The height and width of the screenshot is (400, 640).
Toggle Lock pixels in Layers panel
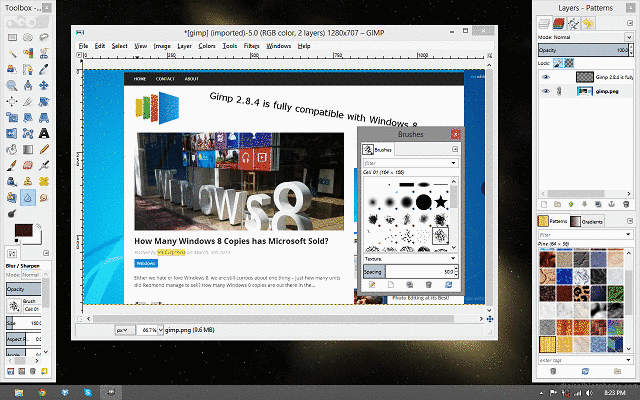click(x=558, y=63)
